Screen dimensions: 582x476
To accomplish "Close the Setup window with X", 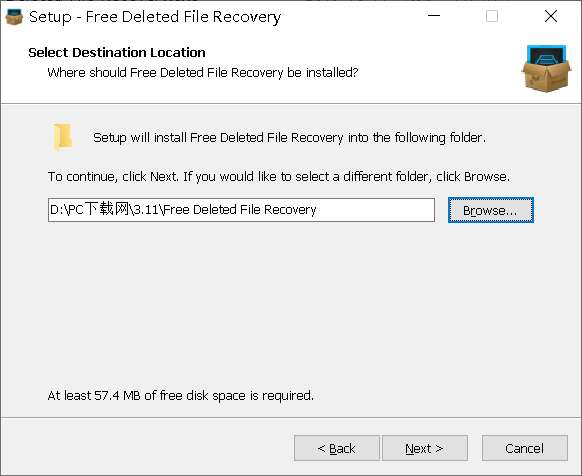I will pos(550,16).
